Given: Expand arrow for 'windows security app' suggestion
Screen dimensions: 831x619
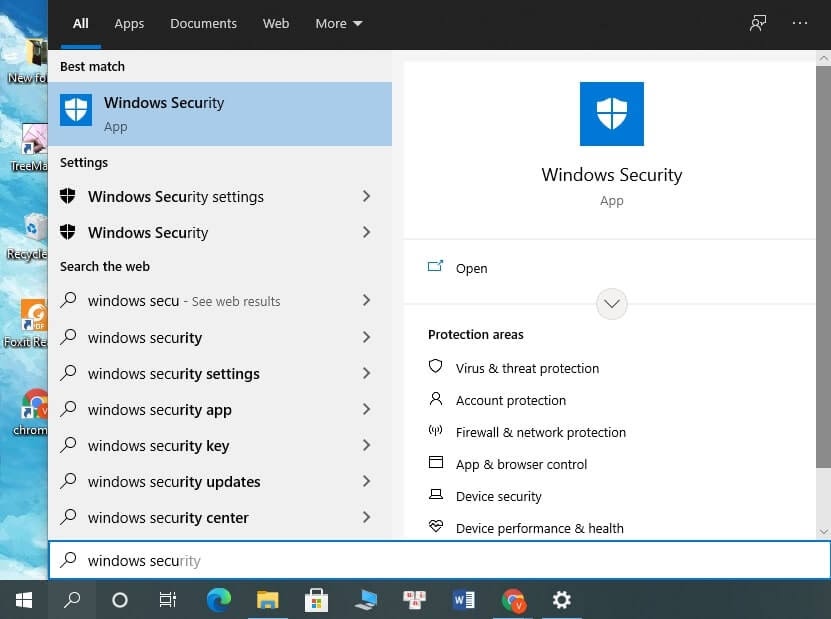Looking at the screenshot, I should [x=366, y=409].
